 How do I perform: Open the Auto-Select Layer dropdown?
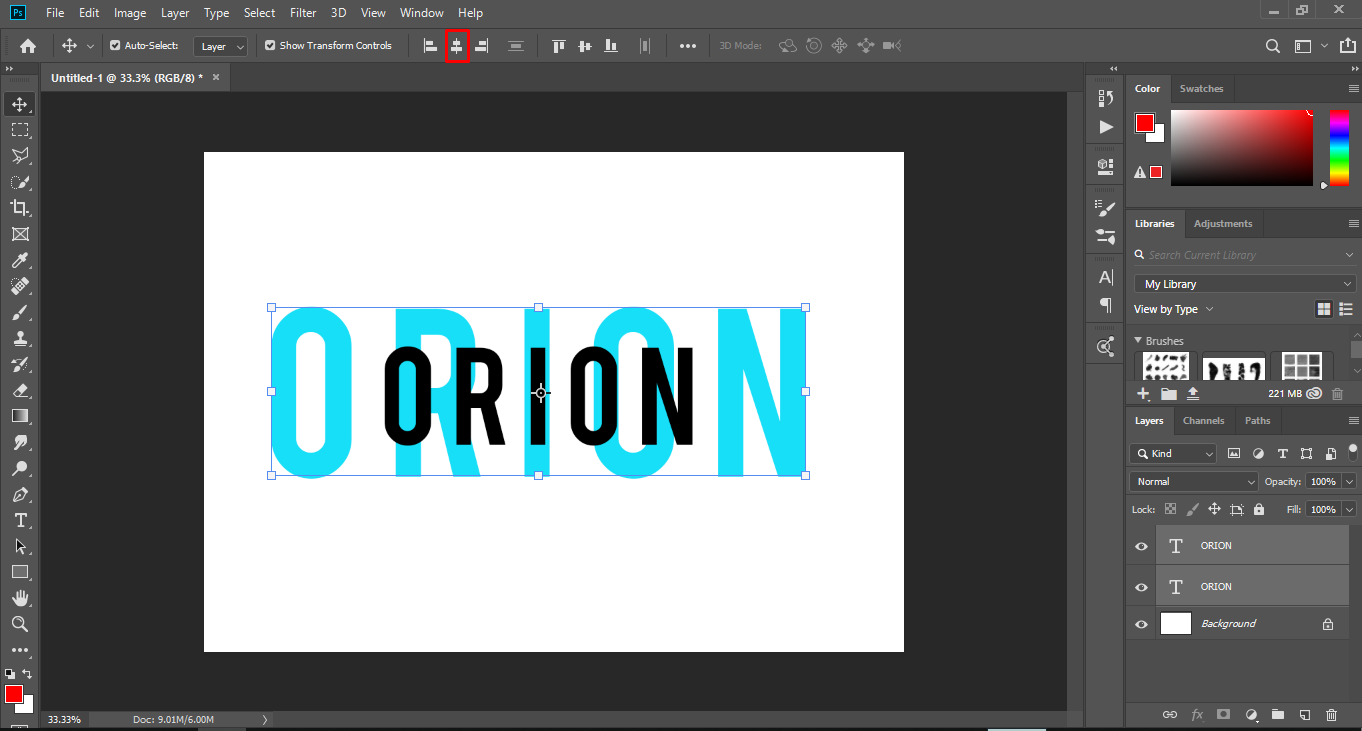pos(222,46)
